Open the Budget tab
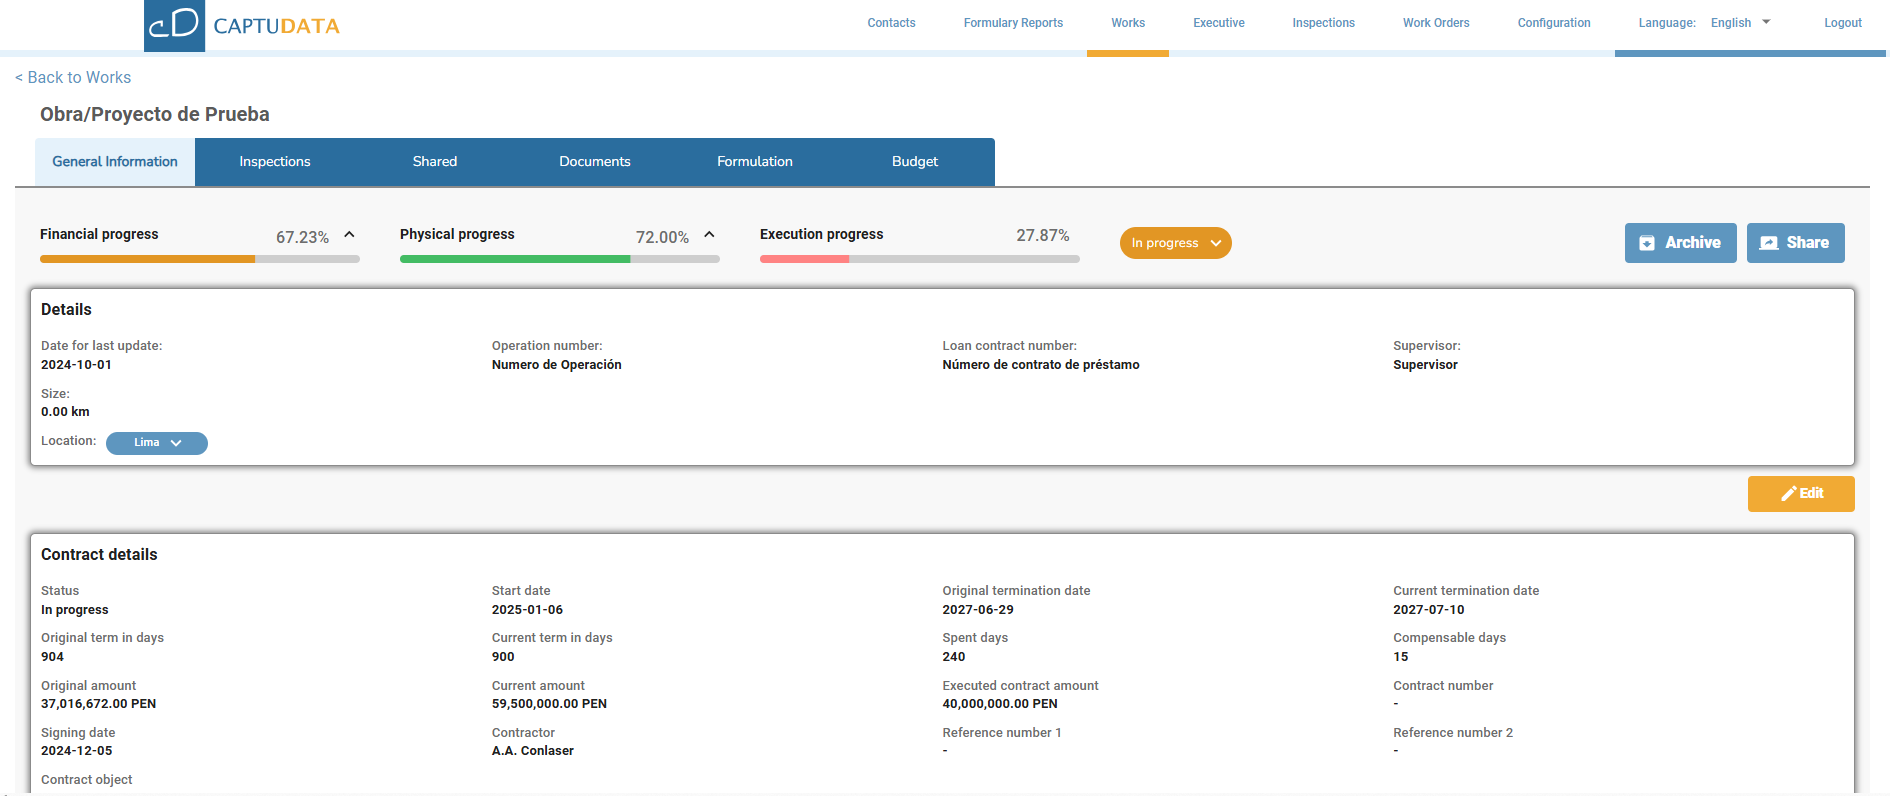The height and width of the screenshot is (796, 1890). [x=914, y=162]
